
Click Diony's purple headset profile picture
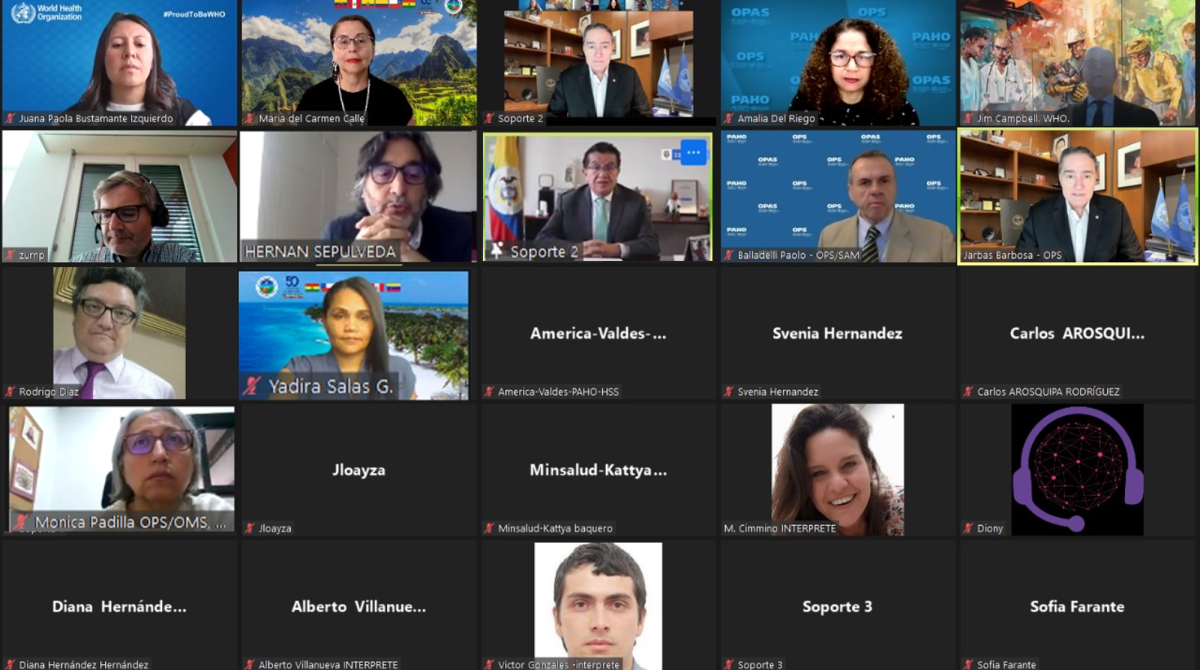click(x=1077, y=469)
